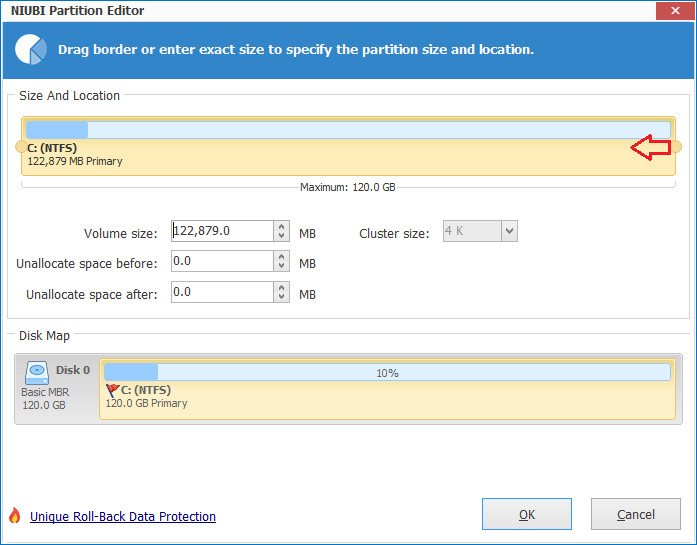Open Unique Roll-Back Data Protection link

123,517
